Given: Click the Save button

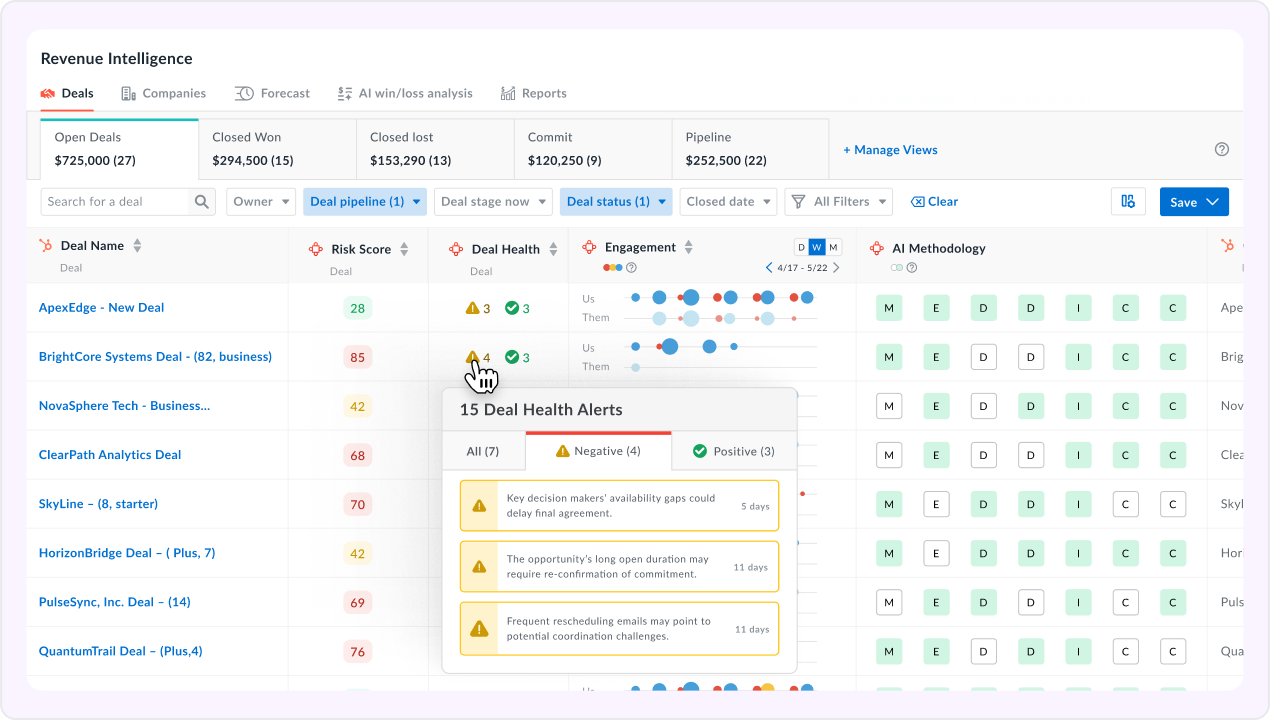Looking at the screenshot, I should tap(1194, 201).
